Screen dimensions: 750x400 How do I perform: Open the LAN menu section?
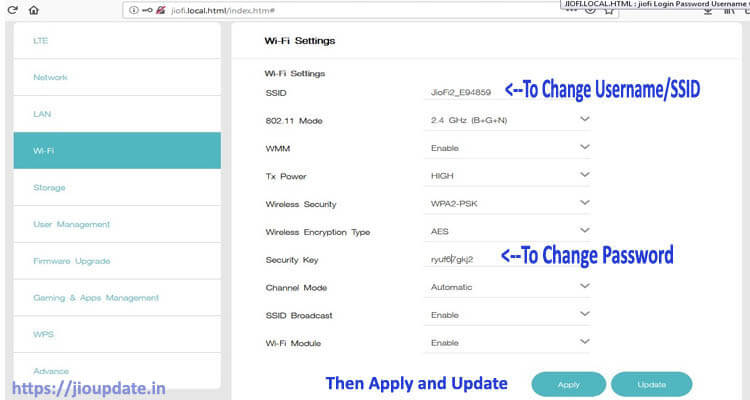[117, 114]
